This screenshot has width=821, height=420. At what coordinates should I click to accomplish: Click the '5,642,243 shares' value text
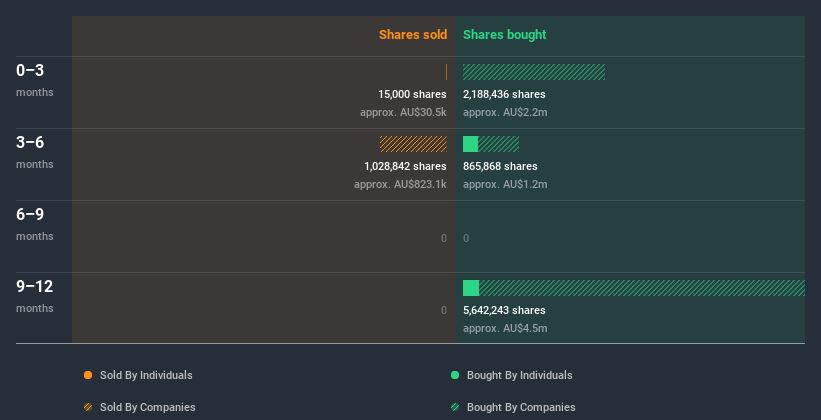pyautogui.click(x=504, y=310)
